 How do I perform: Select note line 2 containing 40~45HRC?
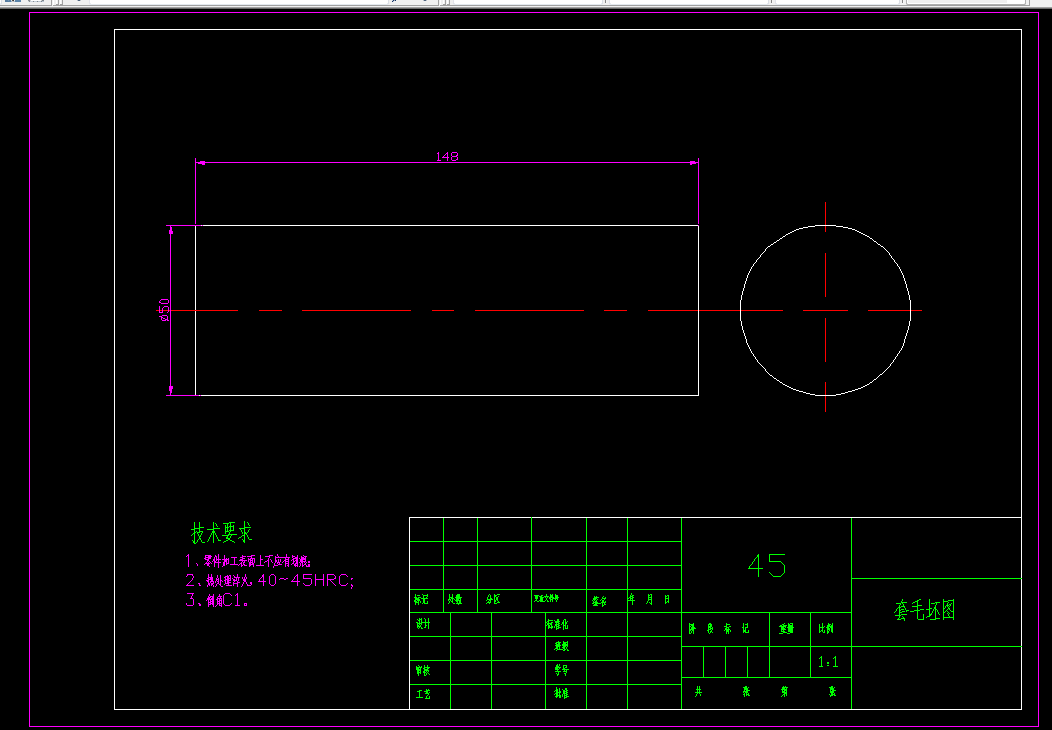coord(269,580)
